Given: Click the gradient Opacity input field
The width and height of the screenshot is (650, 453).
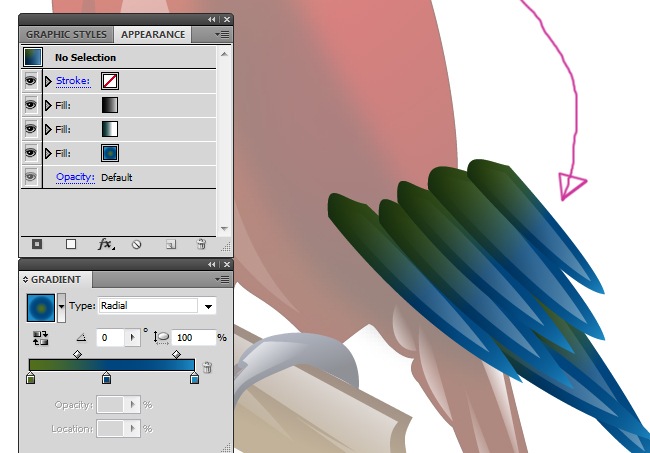Looking at the screenshot, I should 110,404.
